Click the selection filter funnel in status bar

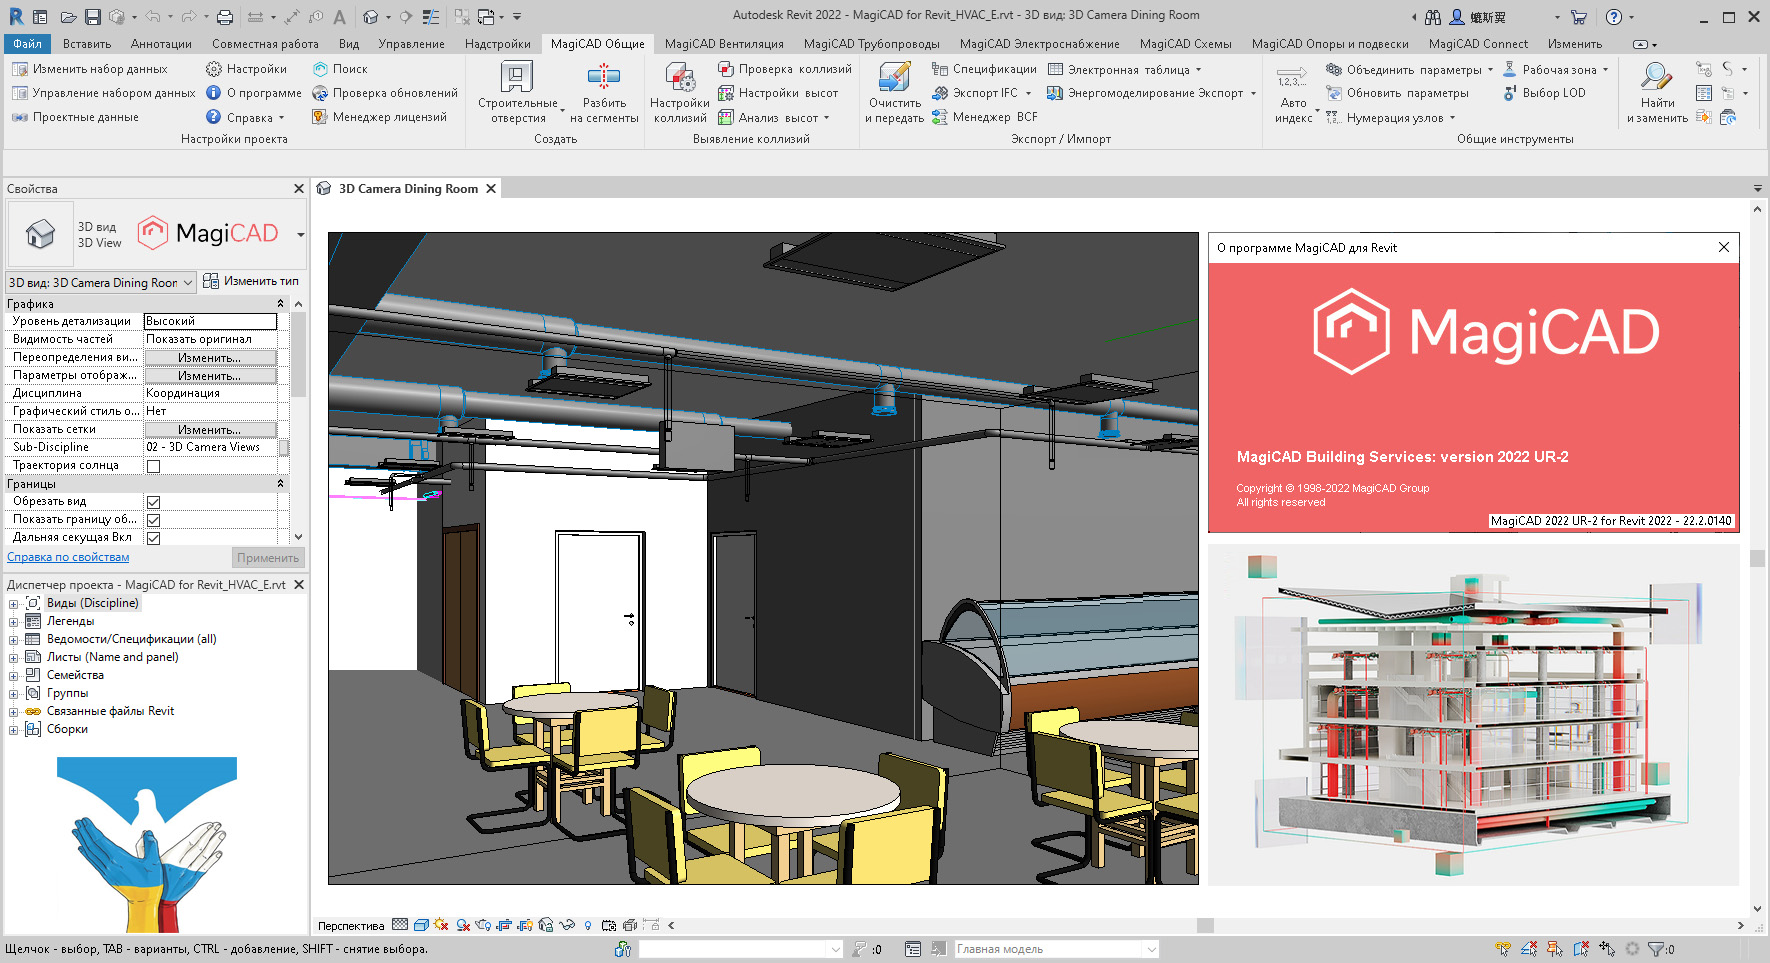[x=1655, y=949]
